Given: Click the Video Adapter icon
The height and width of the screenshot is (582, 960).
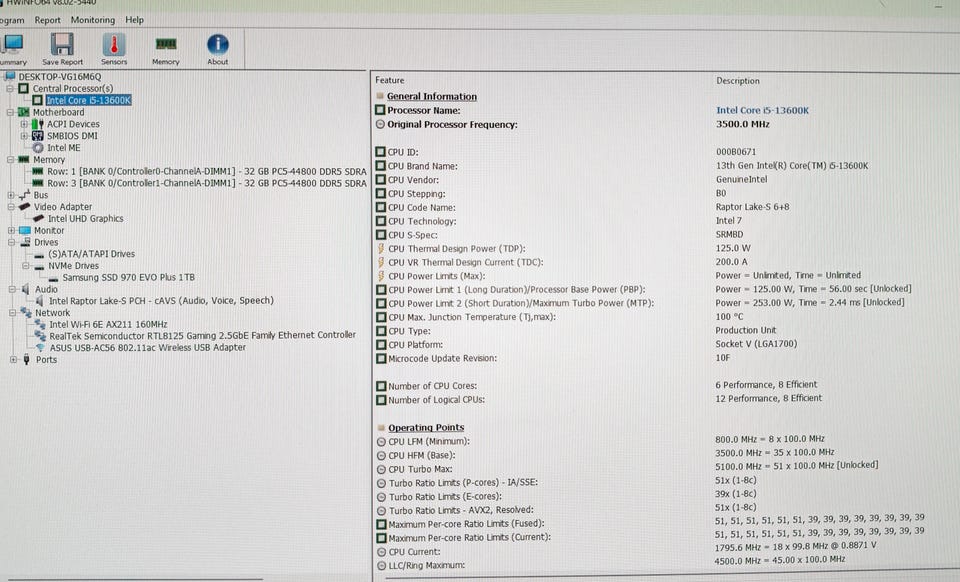Looking at the screenshot, I should (x=24, y=207).
